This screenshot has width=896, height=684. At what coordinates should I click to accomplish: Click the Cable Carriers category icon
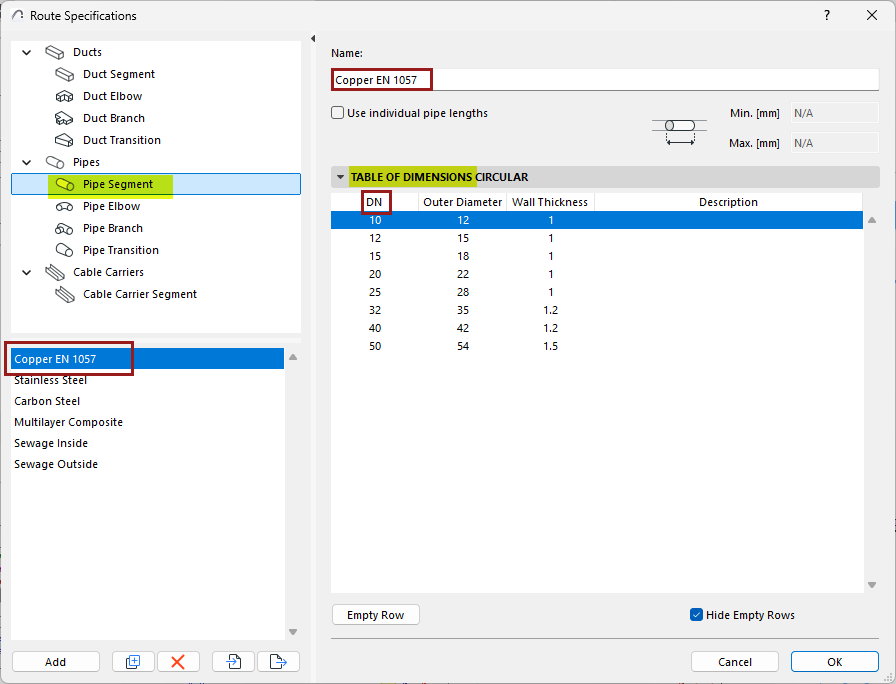pos(55,273)
